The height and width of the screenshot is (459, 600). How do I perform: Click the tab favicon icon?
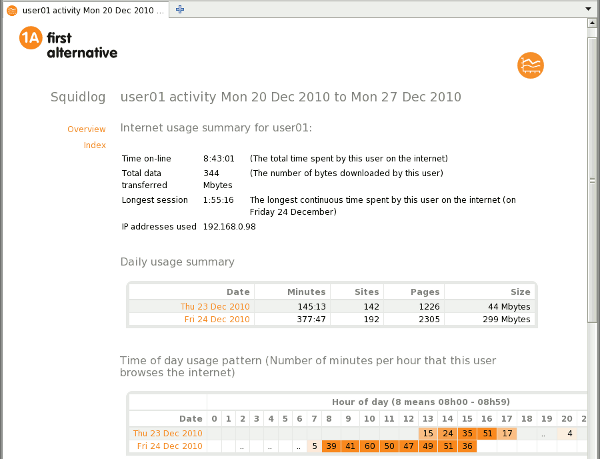click(12, 10)
